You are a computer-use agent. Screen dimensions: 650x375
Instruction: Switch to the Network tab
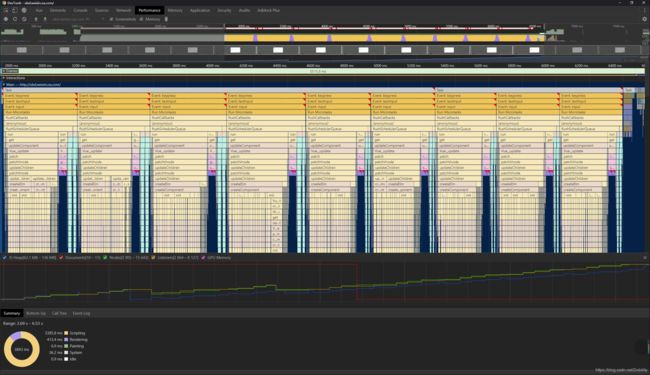point(123,10)
